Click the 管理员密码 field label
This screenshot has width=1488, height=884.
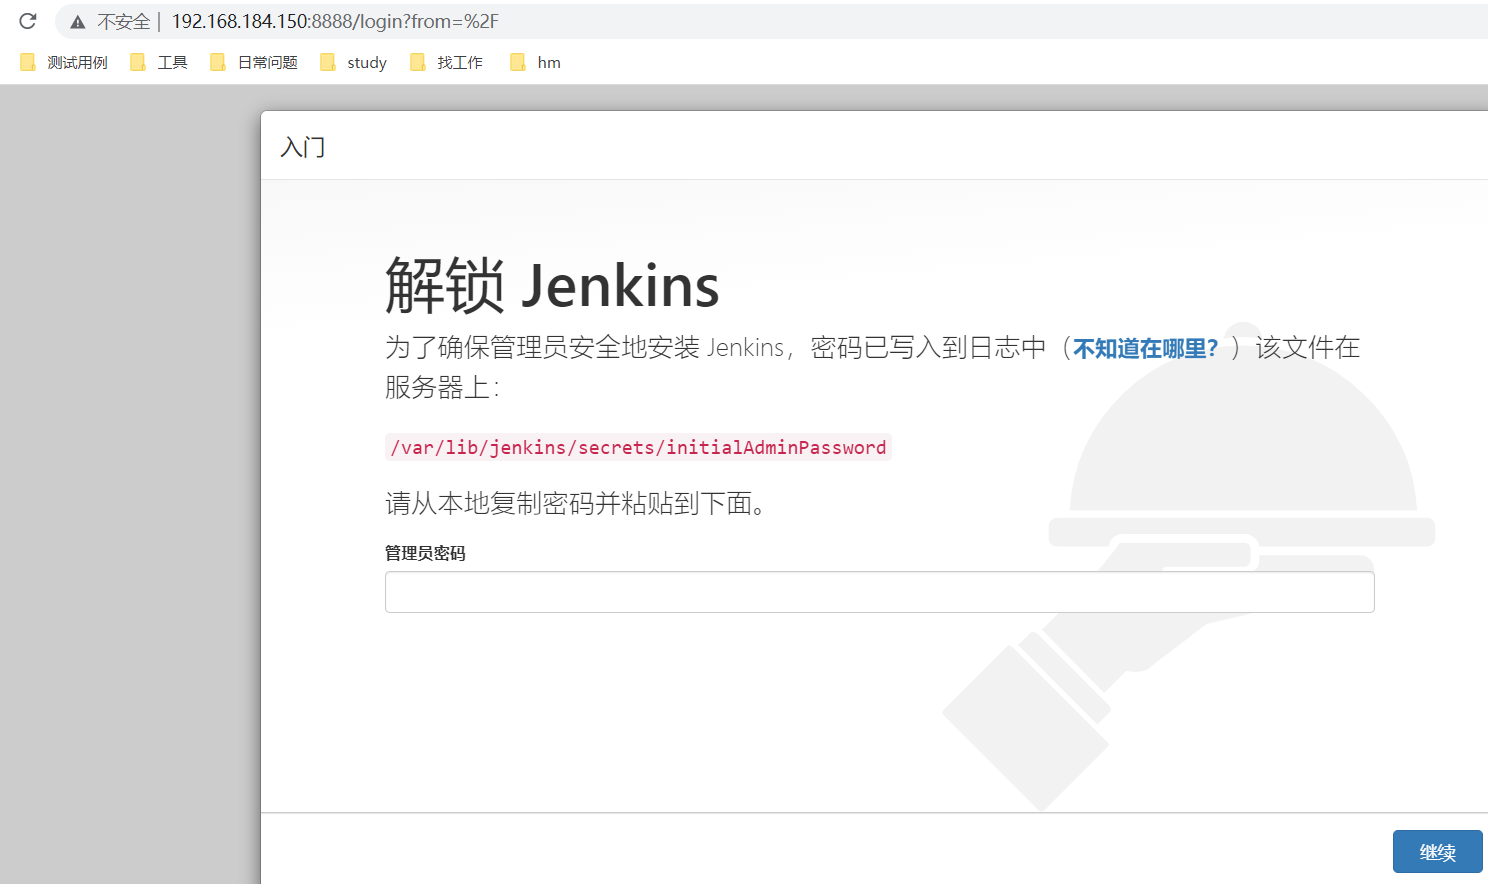pyautogui.click(x=425, y=553)
